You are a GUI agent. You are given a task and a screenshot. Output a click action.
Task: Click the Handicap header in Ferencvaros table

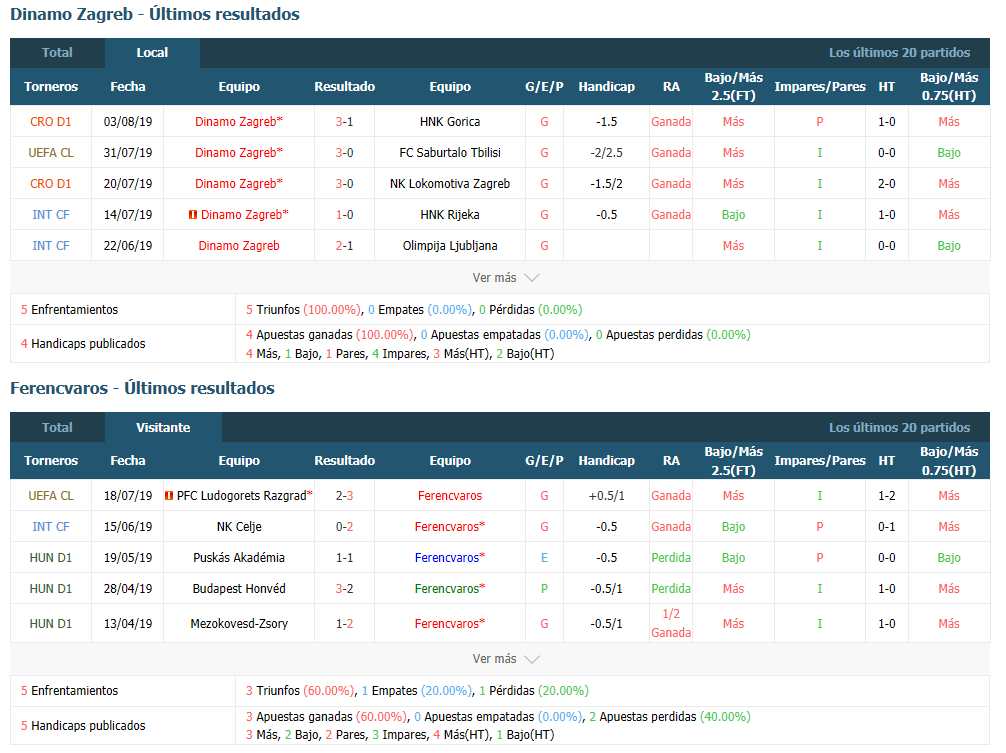[606, 461]
